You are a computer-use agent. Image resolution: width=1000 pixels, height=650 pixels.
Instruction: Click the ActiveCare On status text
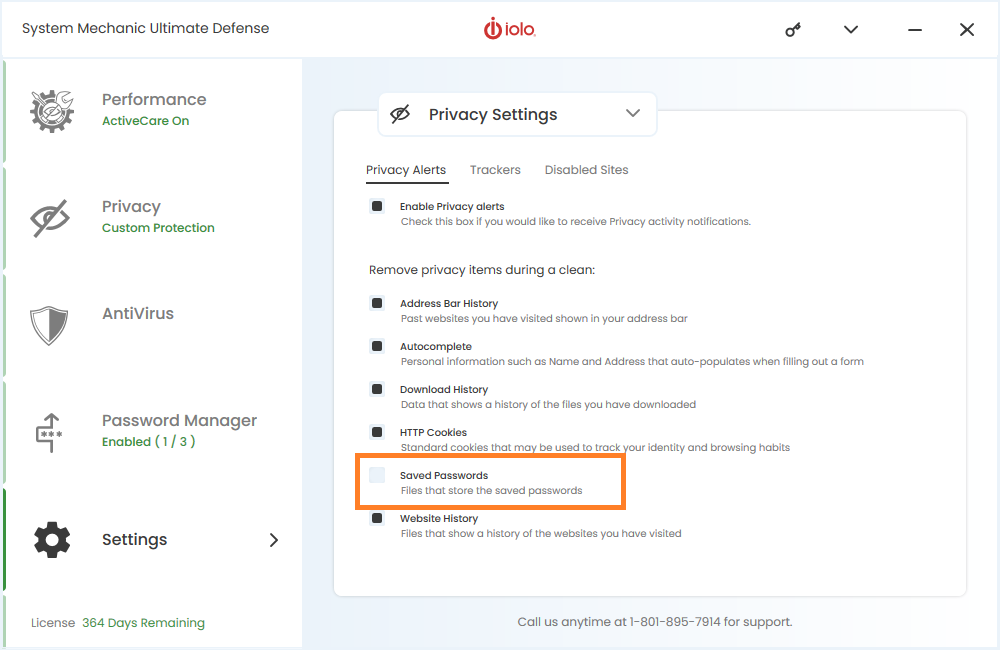145,121
